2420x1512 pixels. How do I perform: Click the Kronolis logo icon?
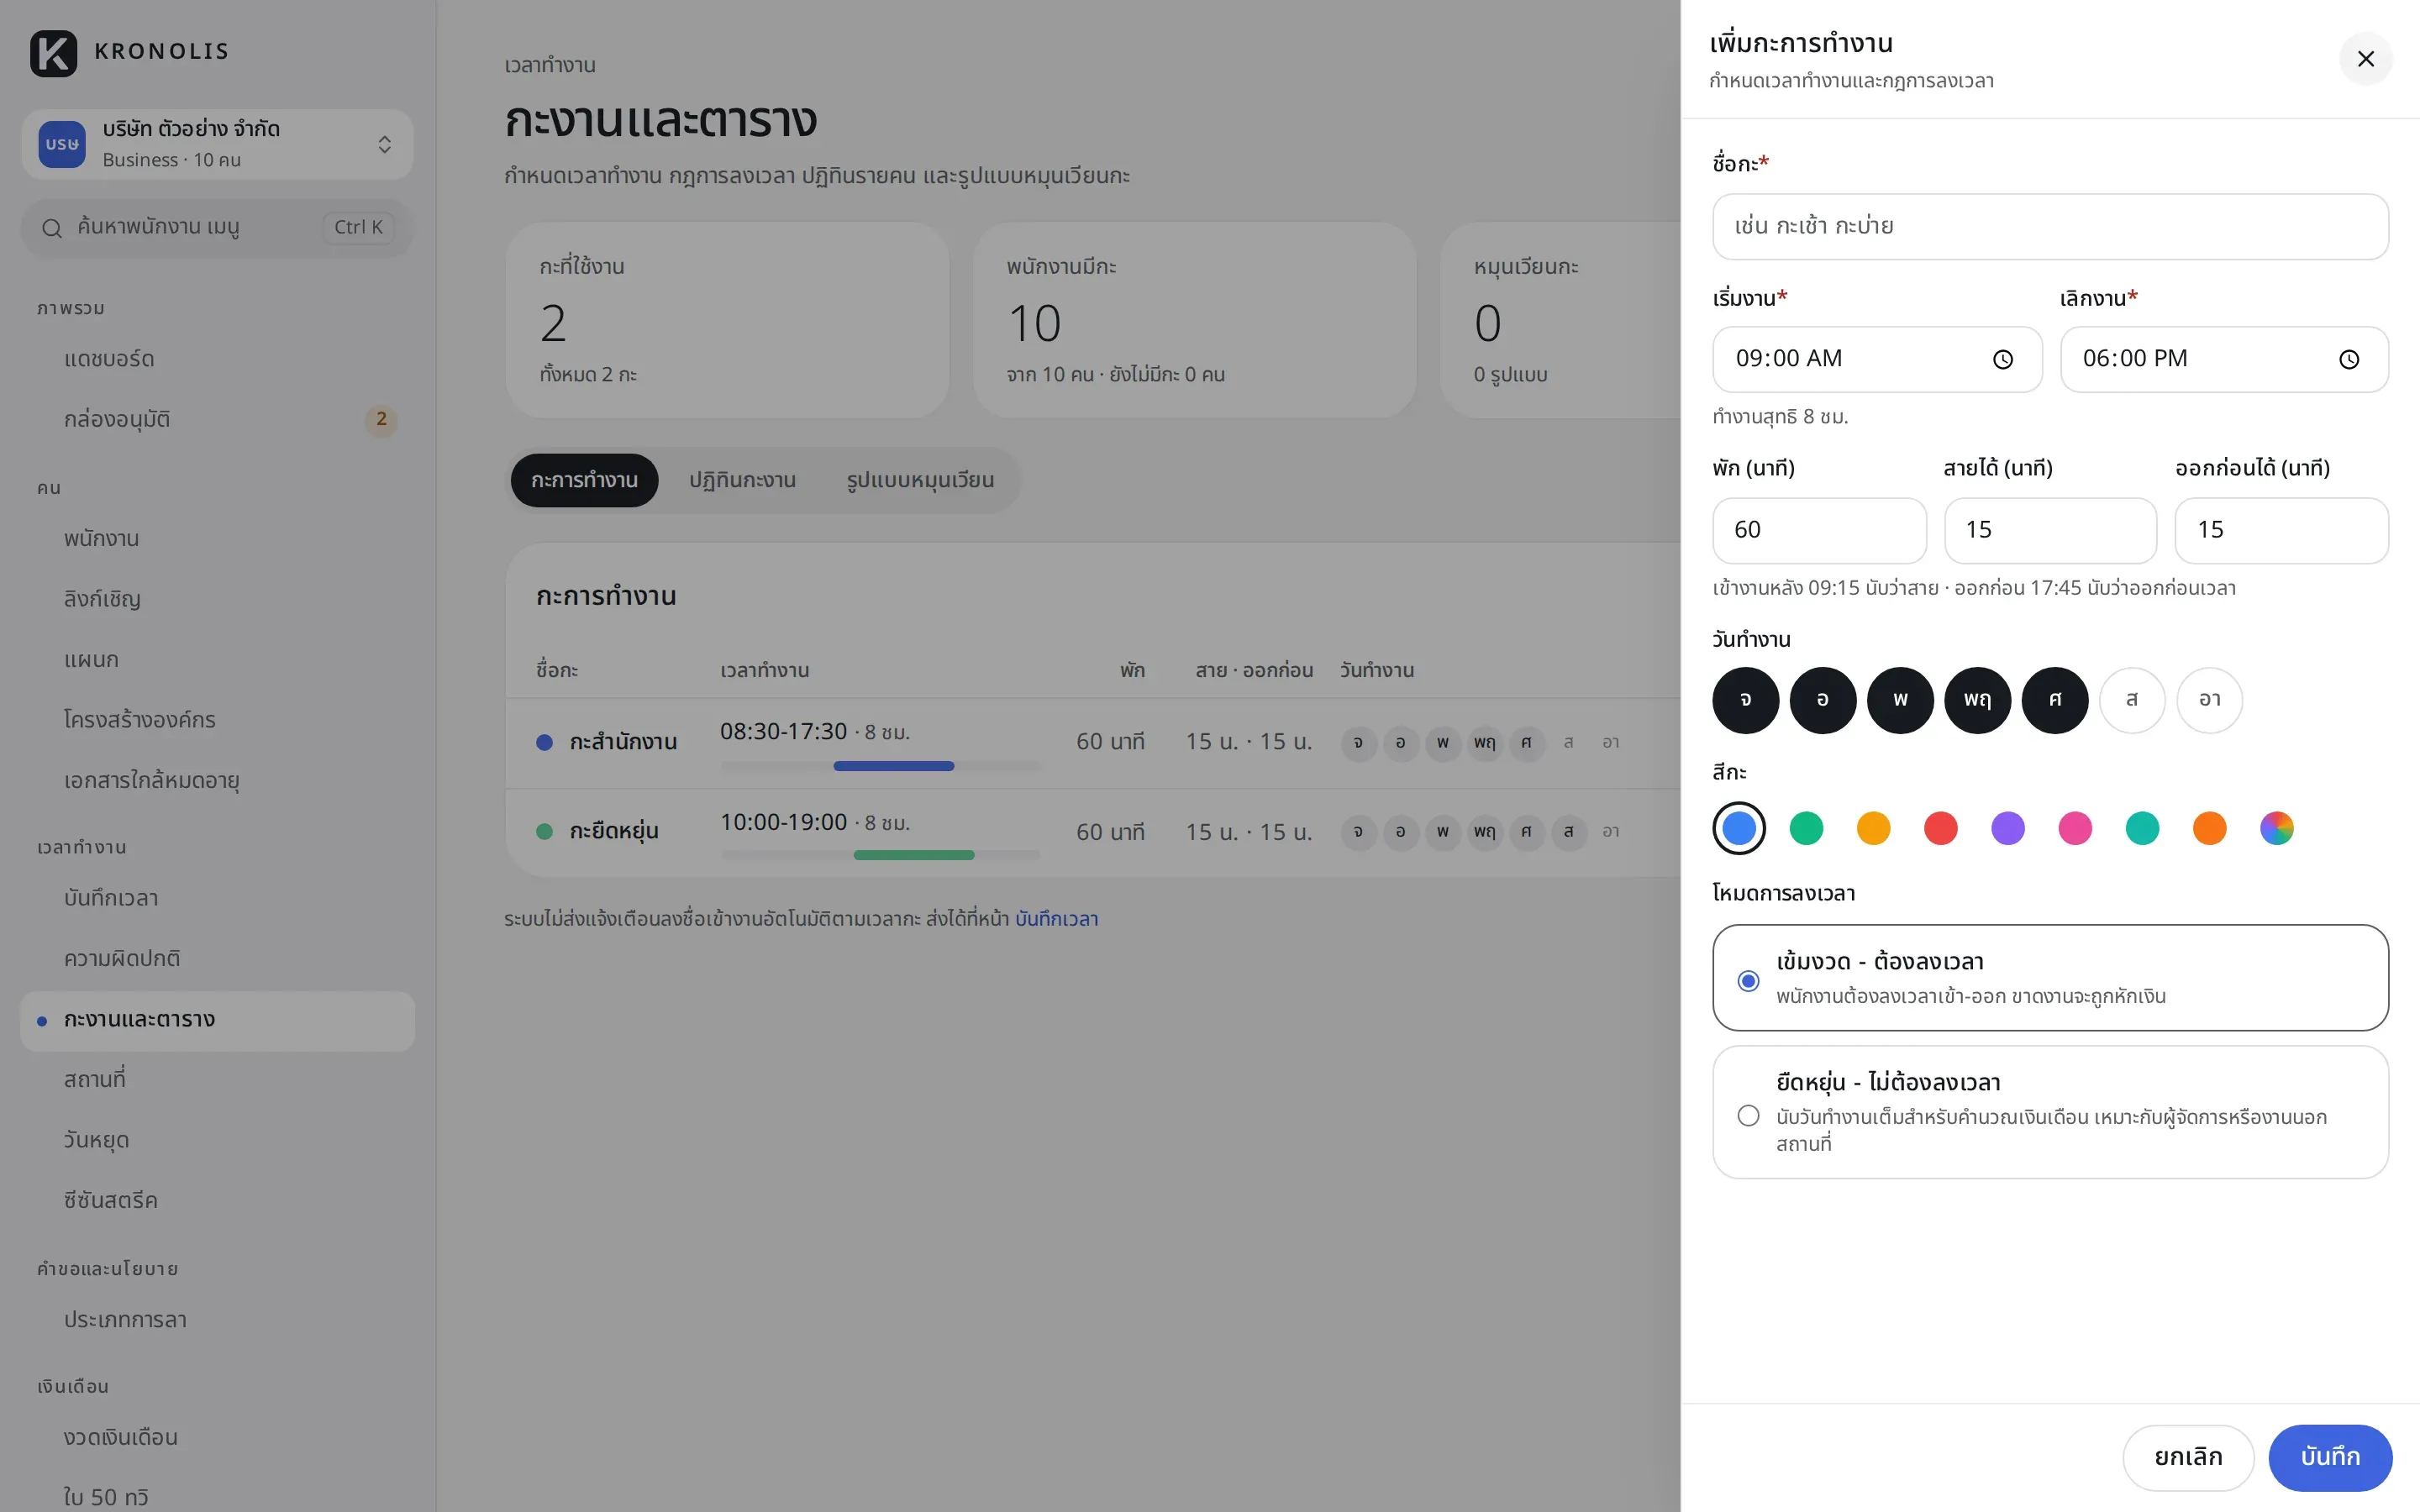(x=54, y=53)
